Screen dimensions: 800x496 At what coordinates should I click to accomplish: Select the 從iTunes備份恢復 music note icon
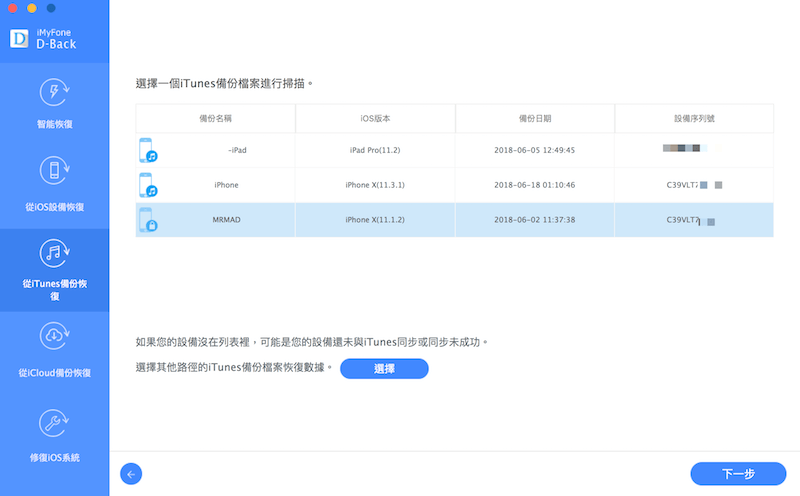pos(54,252)
